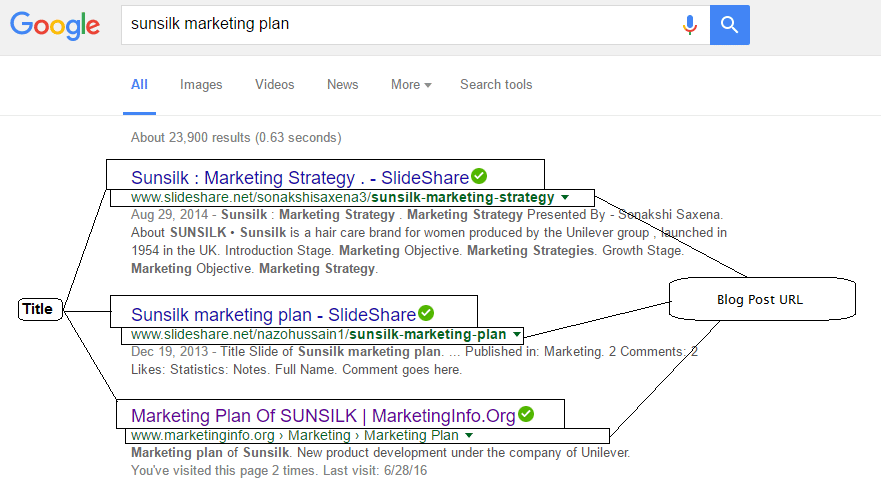Click green checkmark beside Sunsilk marketing plan
The width and height of the screenshot is (881, 493).
[426, 313]
